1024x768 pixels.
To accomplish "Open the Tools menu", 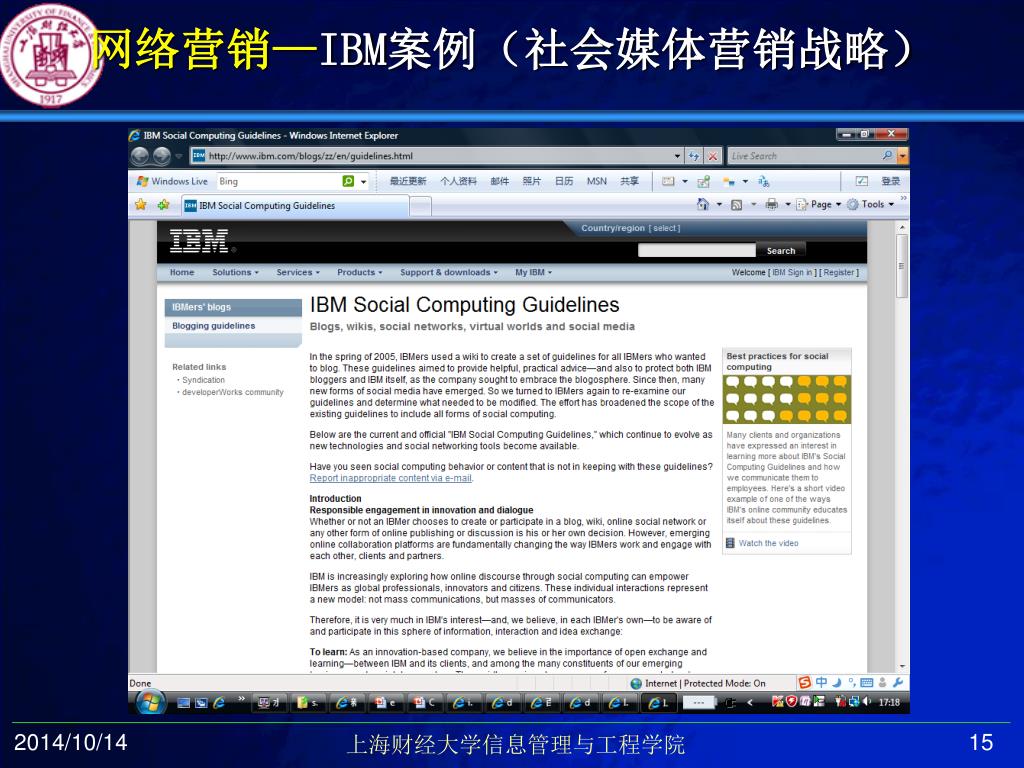I will [871, 204].
